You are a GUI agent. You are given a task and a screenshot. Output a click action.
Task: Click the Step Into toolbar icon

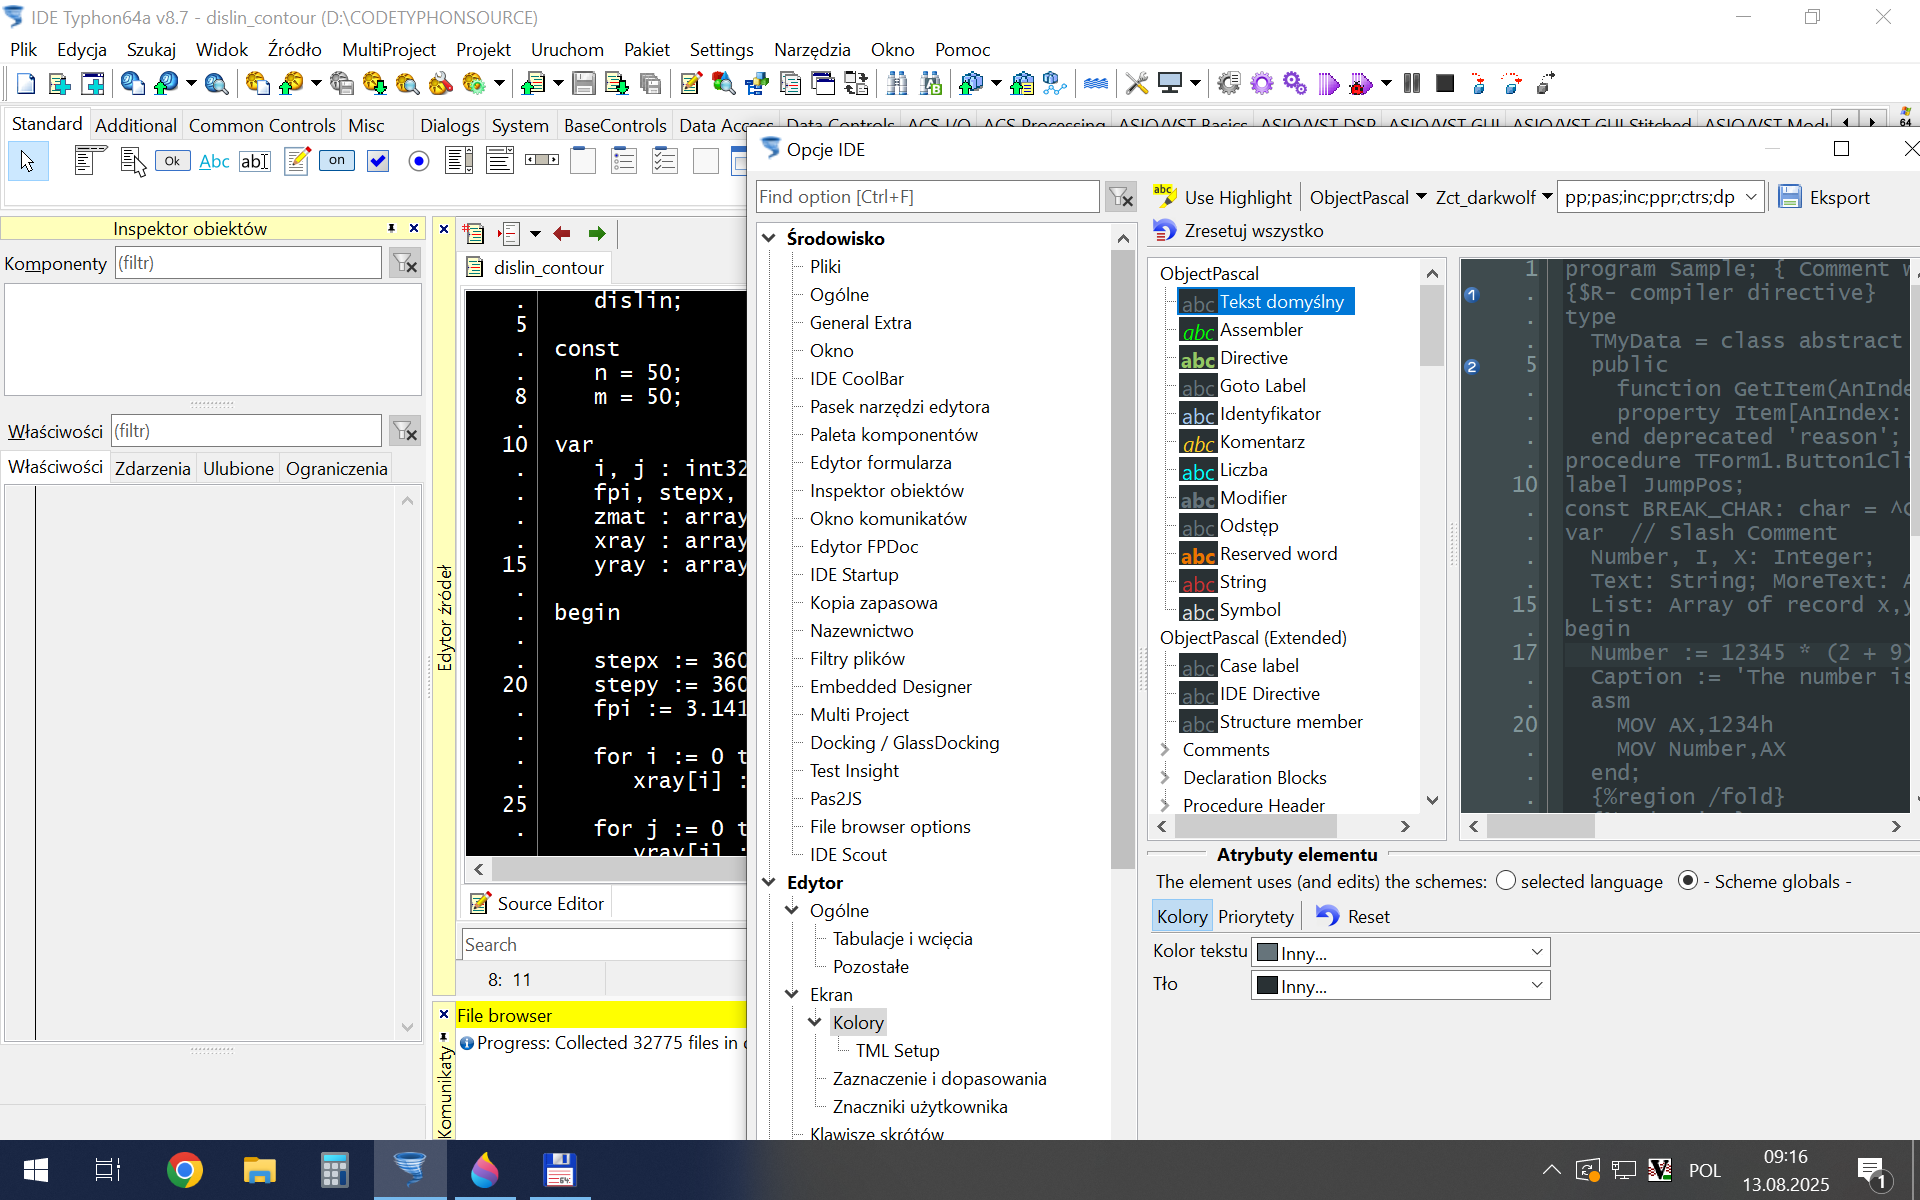click(x=1479, y=84)
